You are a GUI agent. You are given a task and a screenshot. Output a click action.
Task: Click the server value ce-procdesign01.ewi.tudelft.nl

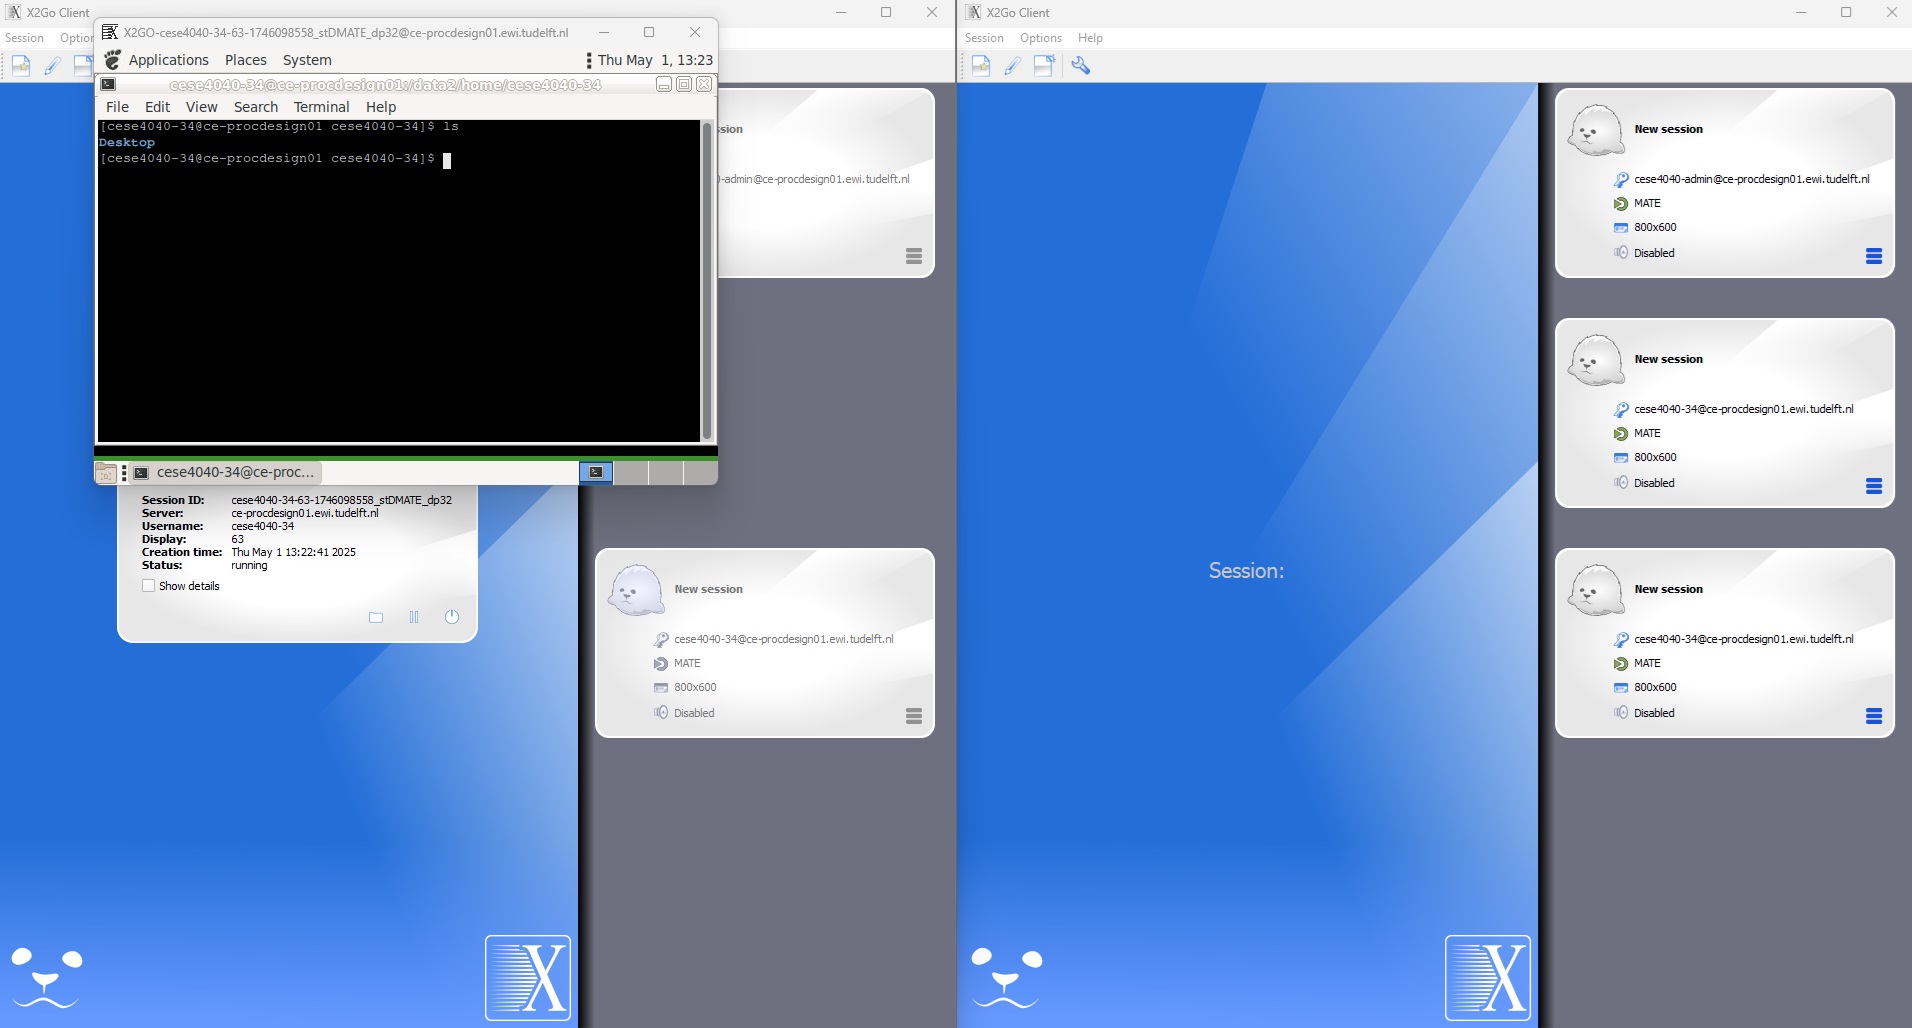click(x=305, y=513)
